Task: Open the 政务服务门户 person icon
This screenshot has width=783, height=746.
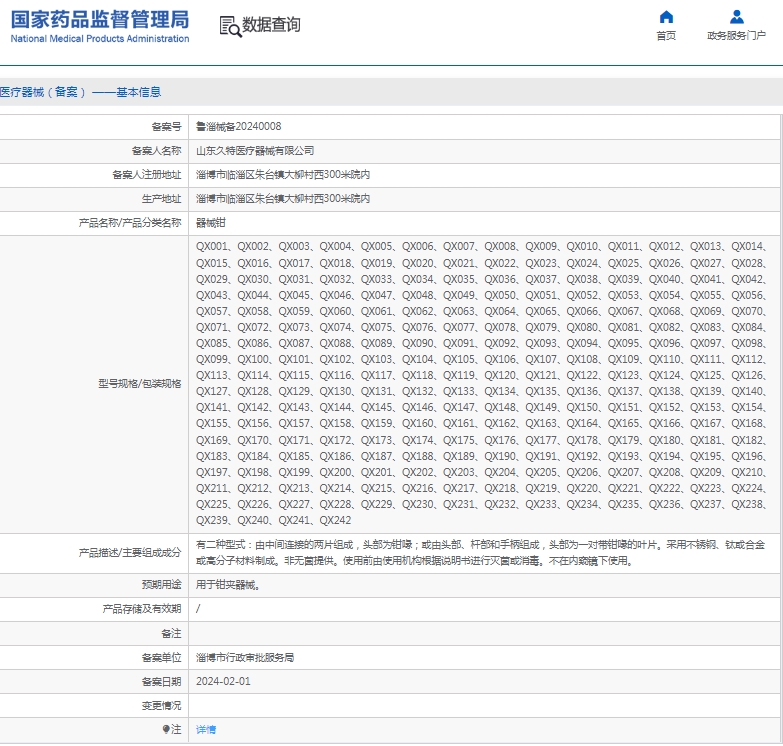Action: (737, 17)
